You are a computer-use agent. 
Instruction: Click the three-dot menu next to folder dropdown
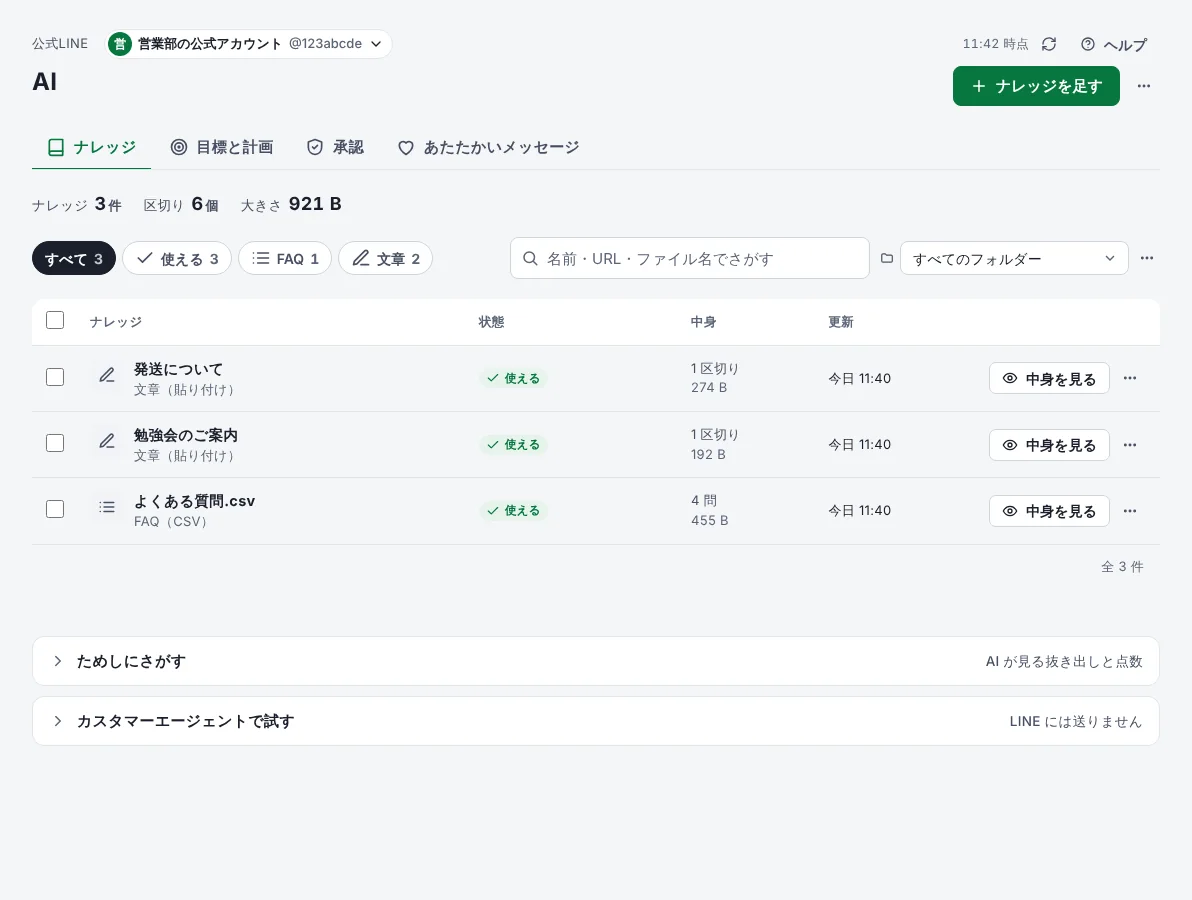point(1146,258)
